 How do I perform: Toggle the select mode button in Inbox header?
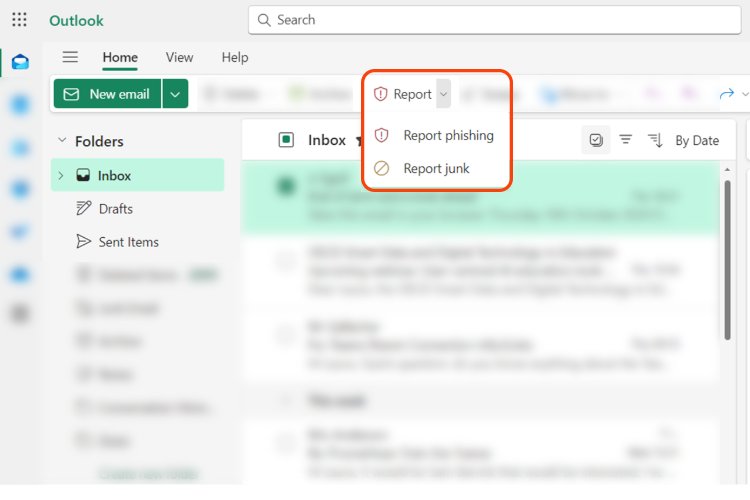click(x=596, y=140)
